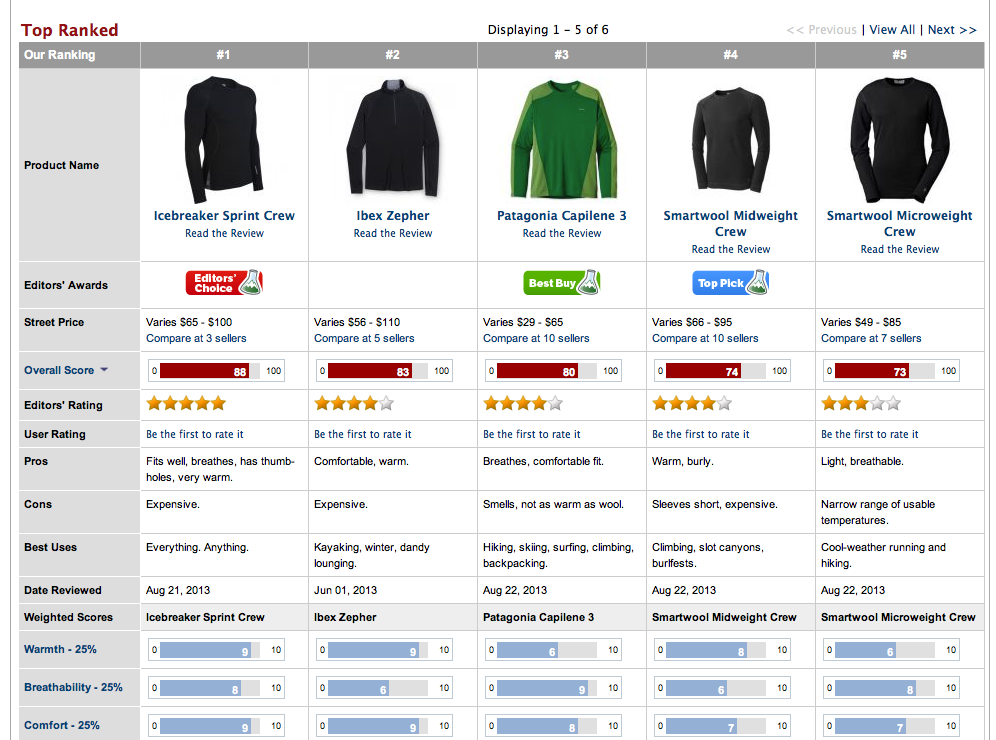The image size is (996, 740).
Task: Click the 'Varies $65 - $100' price text
Action: (x=189, y=322)
